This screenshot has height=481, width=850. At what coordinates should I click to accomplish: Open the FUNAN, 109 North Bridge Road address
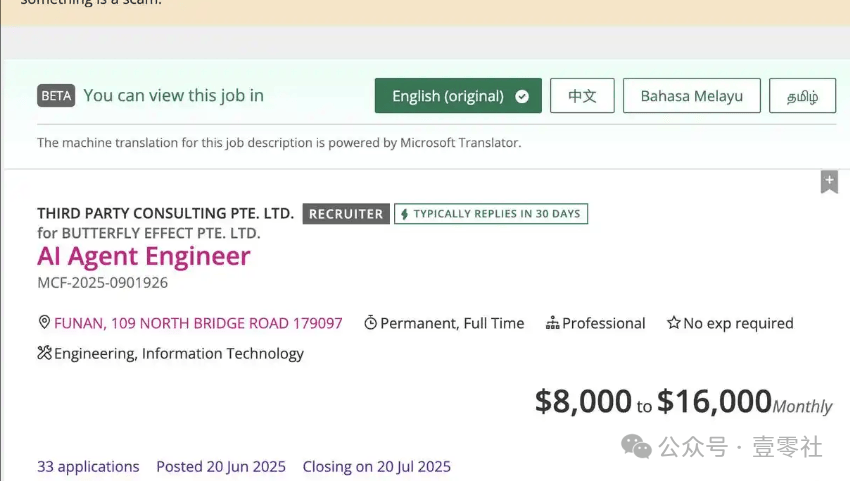tap(198, 323)
